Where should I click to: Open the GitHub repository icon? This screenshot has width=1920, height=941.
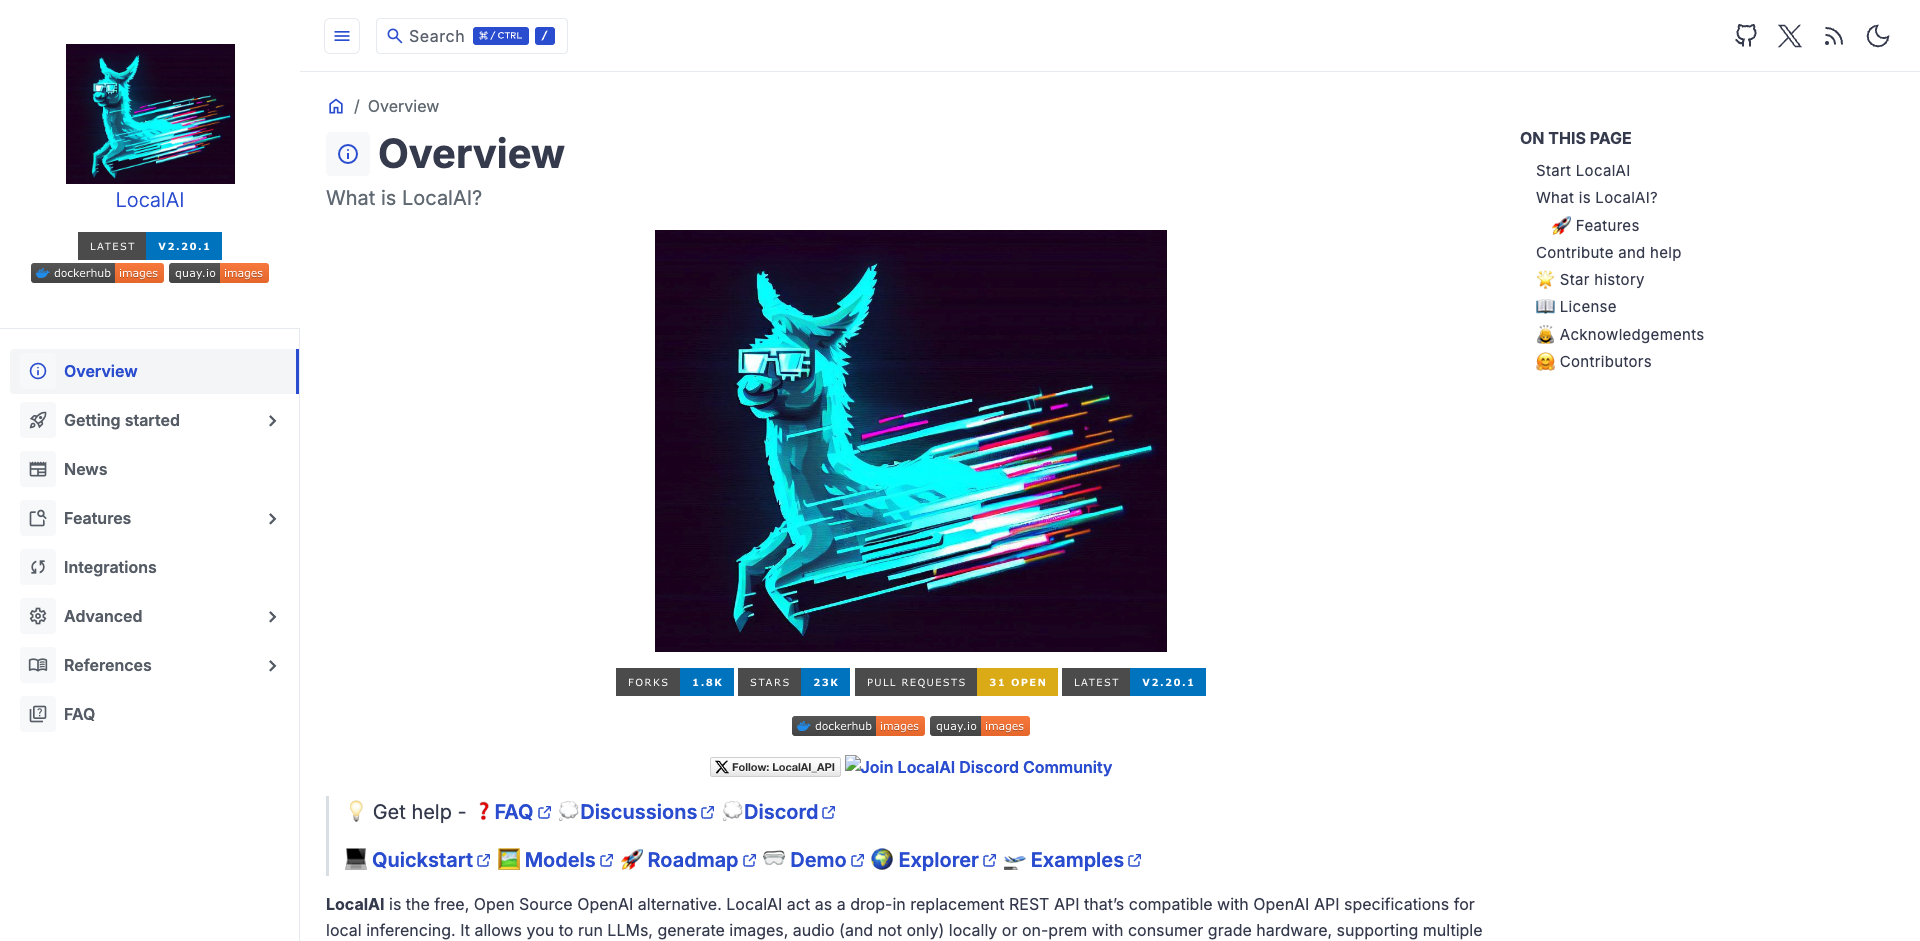pos(1745,36)
